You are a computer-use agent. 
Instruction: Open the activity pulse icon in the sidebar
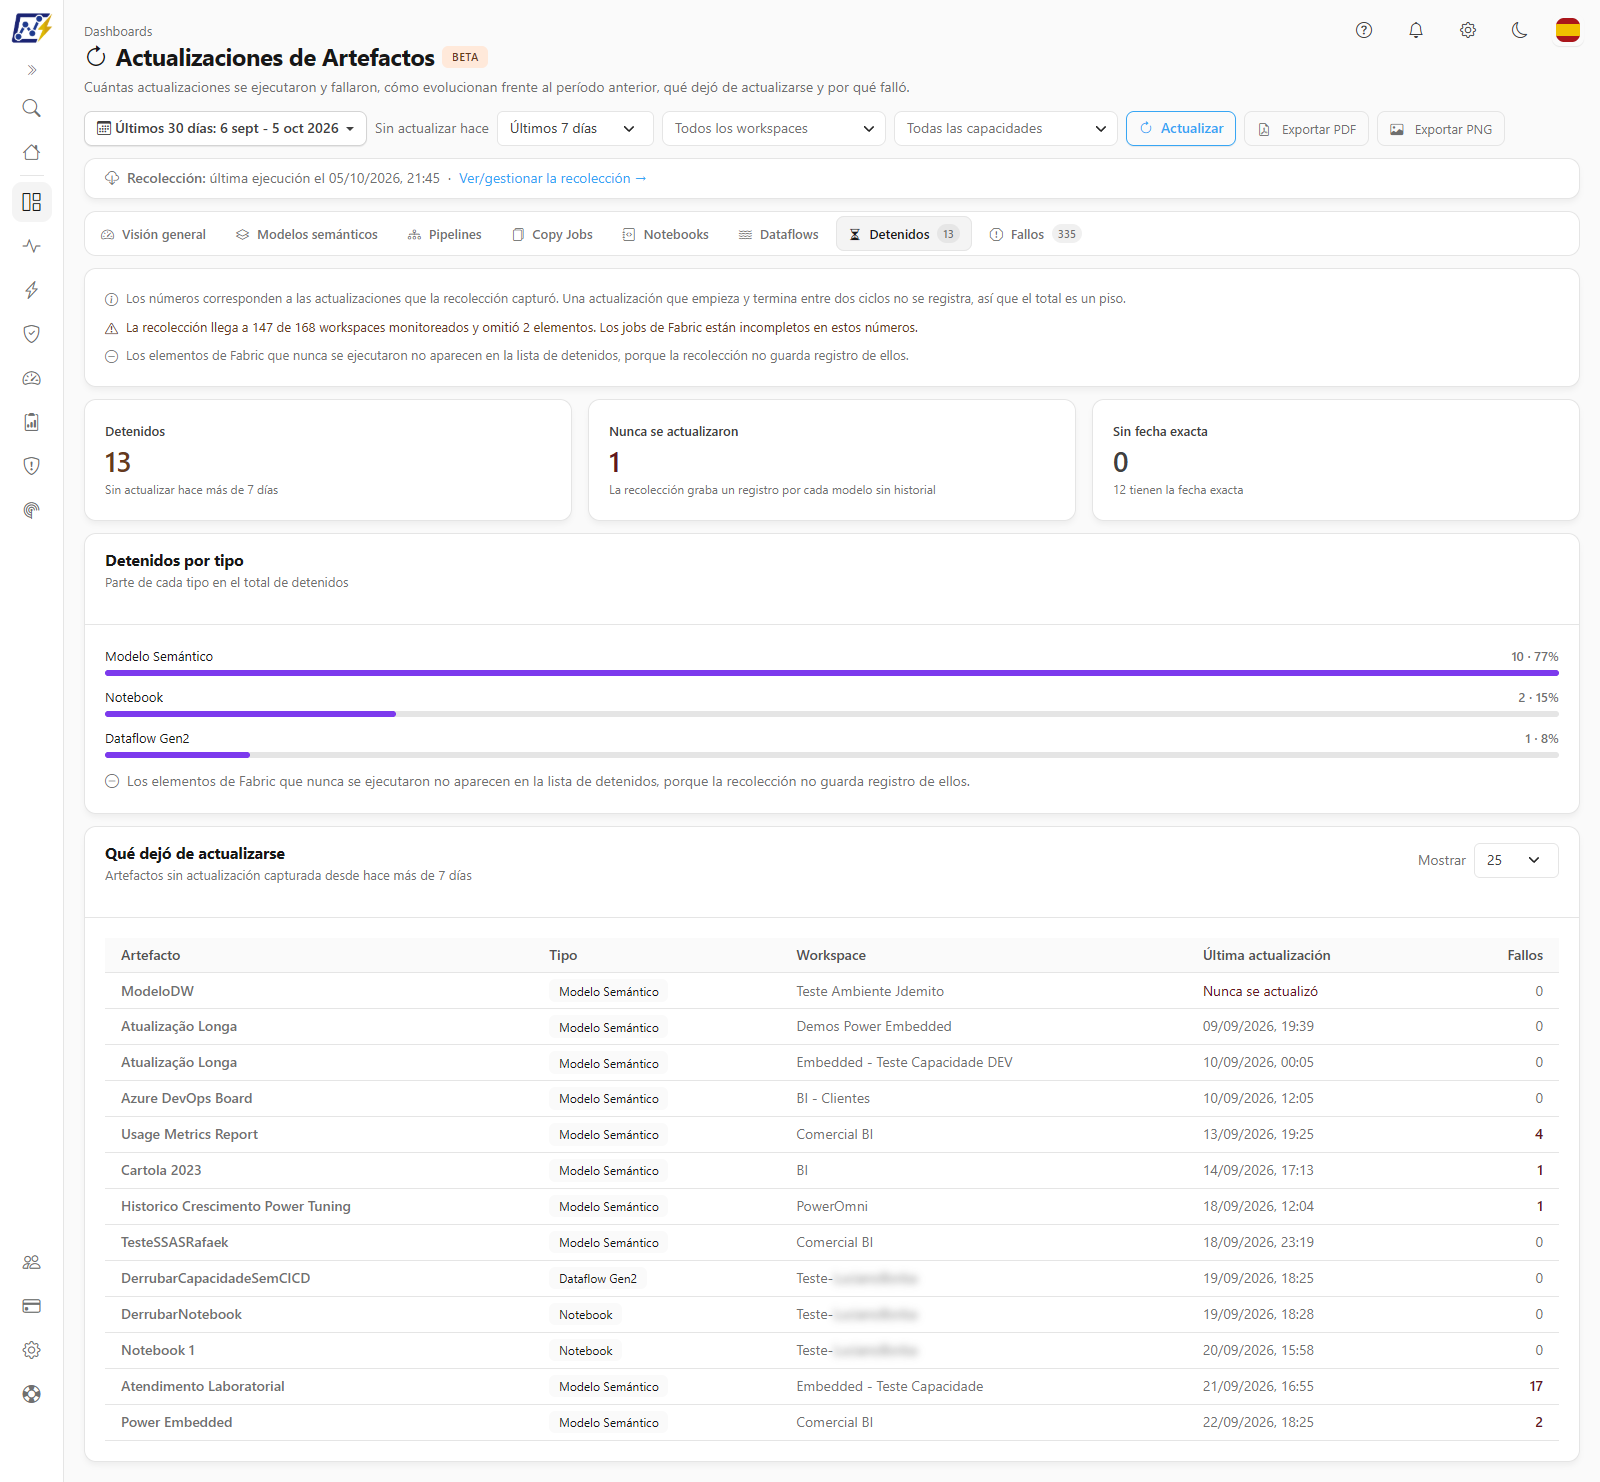coord(32,246)
